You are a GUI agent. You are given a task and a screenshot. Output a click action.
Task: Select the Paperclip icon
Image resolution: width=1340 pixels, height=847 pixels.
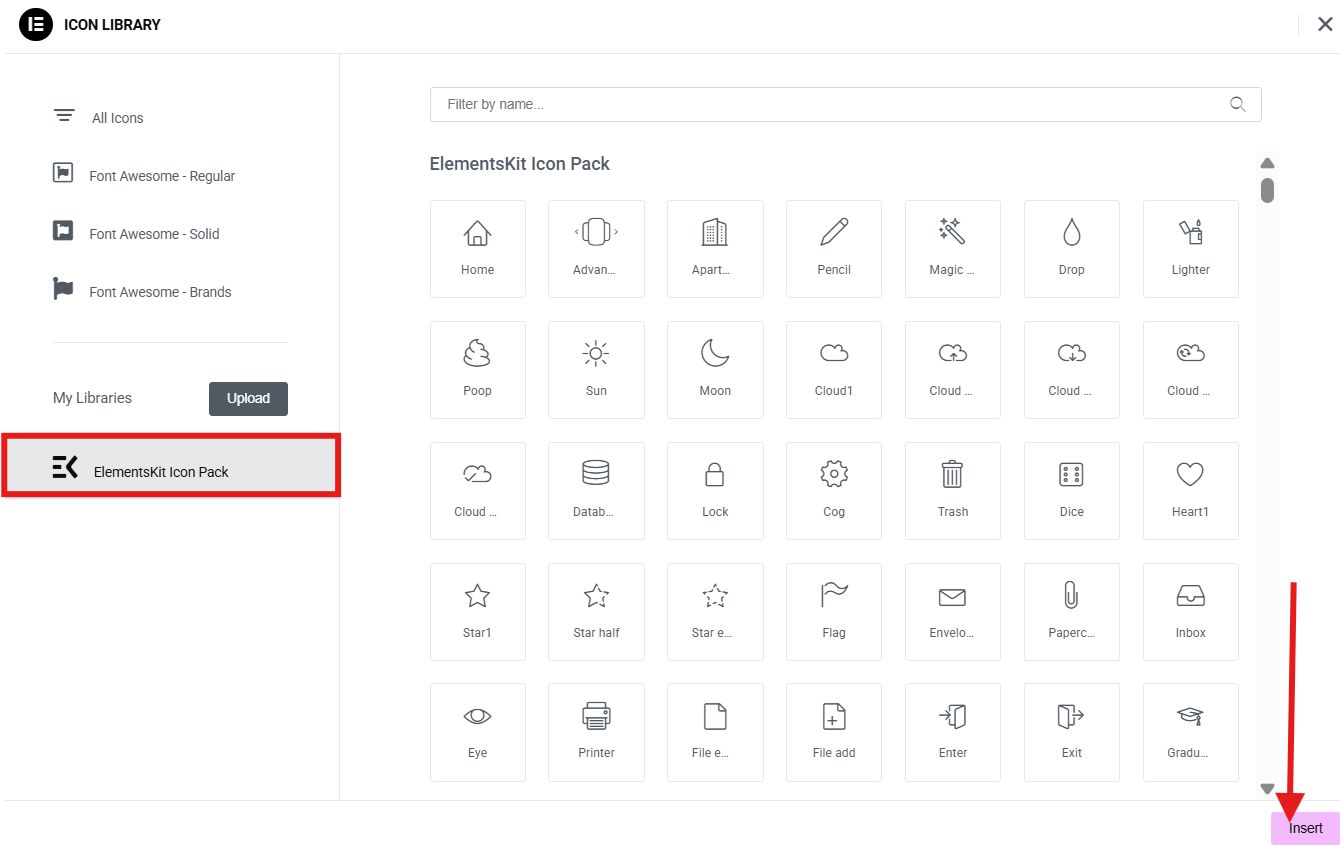point(1071,611)
